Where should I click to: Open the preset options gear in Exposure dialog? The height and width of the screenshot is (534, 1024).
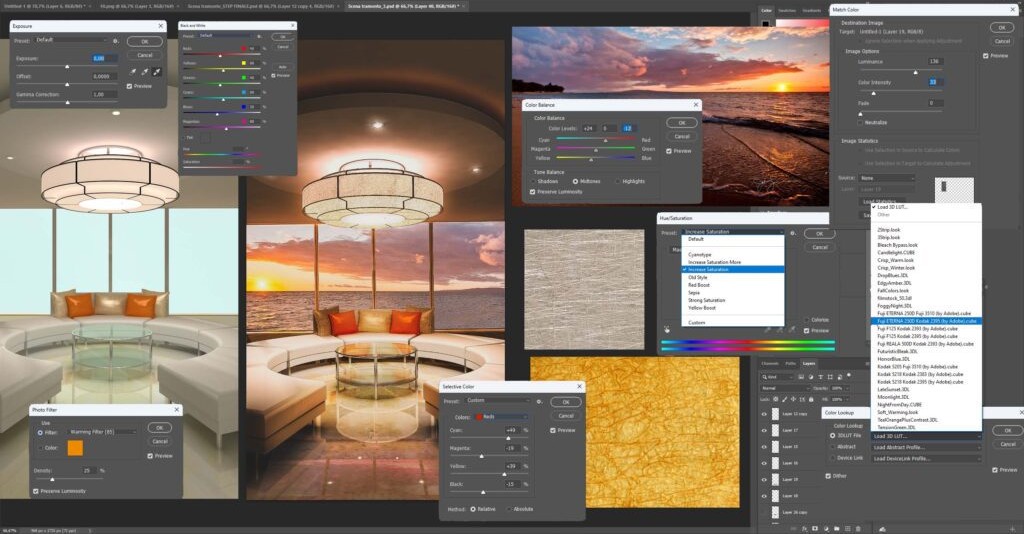pyautogui.click(x=116, y=40)
